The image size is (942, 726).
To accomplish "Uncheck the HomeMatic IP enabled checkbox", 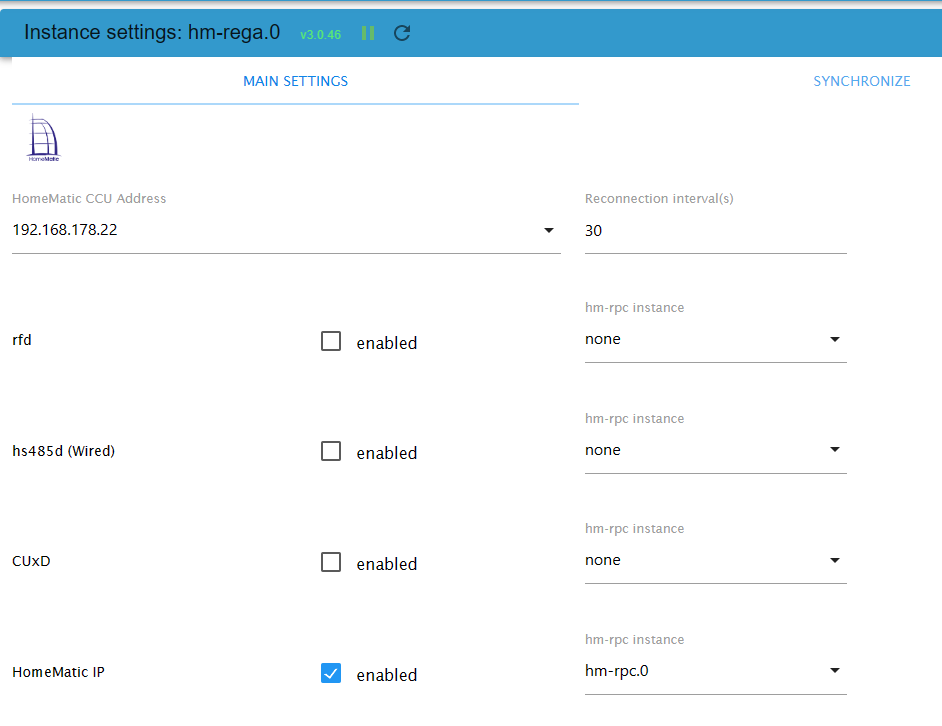I will pyautogui.click(x=331, y=673).
